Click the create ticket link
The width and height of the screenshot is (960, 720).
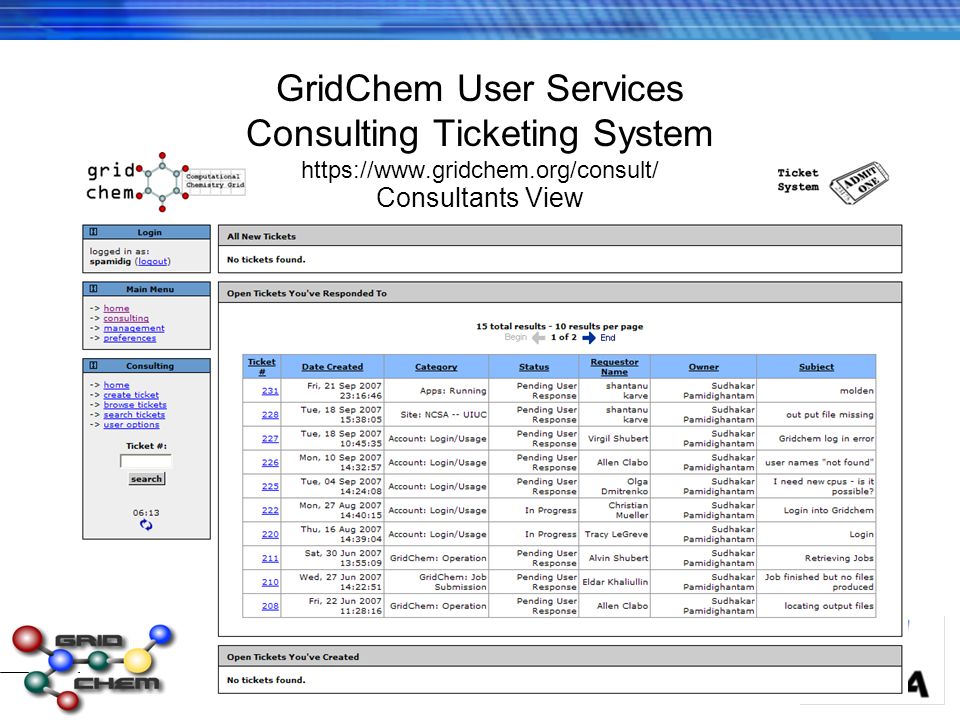click(x=131, y=395)
